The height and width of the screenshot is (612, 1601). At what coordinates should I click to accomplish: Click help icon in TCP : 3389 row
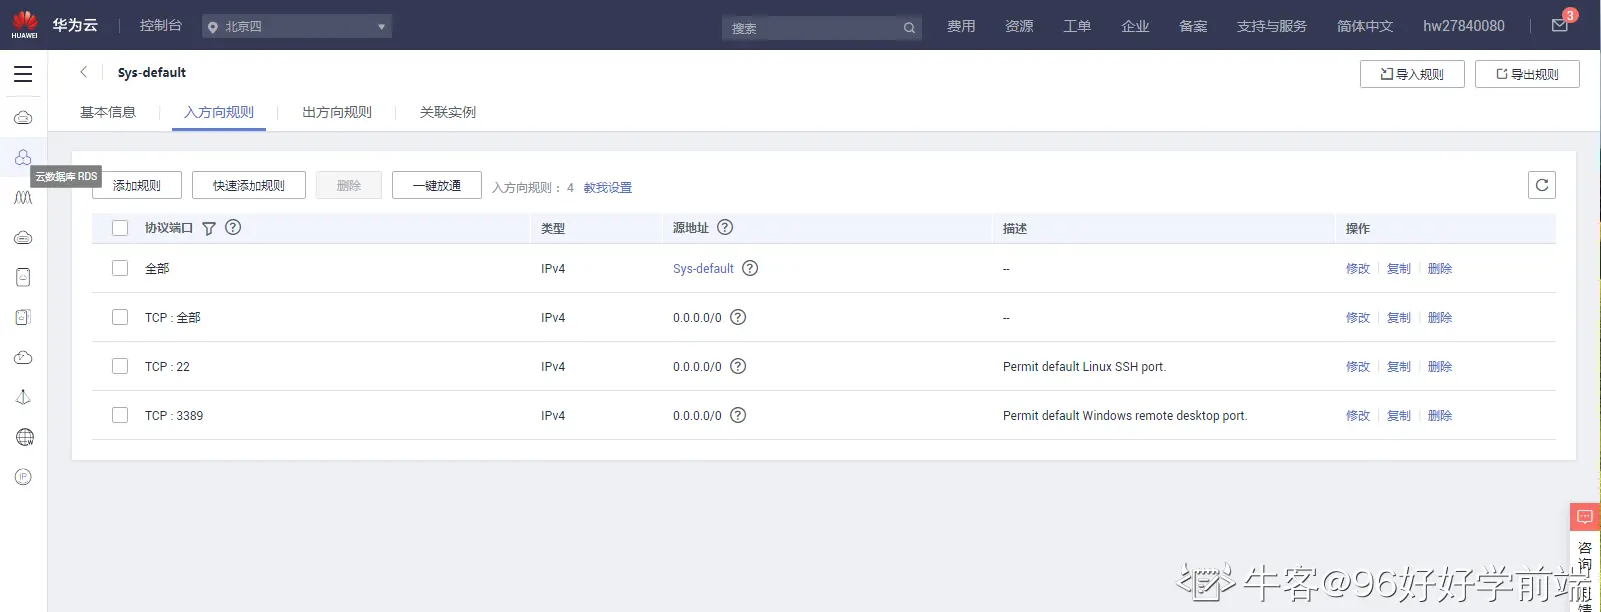coord(738,415)
